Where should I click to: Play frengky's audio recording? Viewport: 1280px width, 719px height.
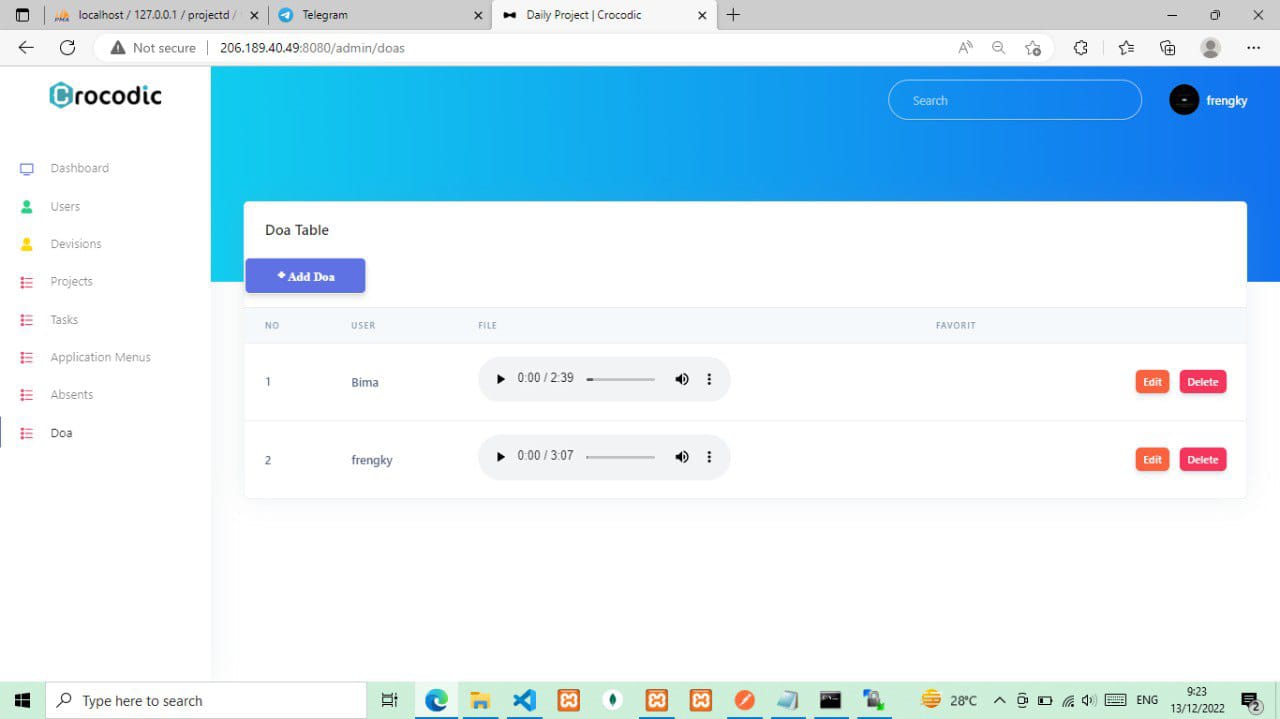pos(501,457)
